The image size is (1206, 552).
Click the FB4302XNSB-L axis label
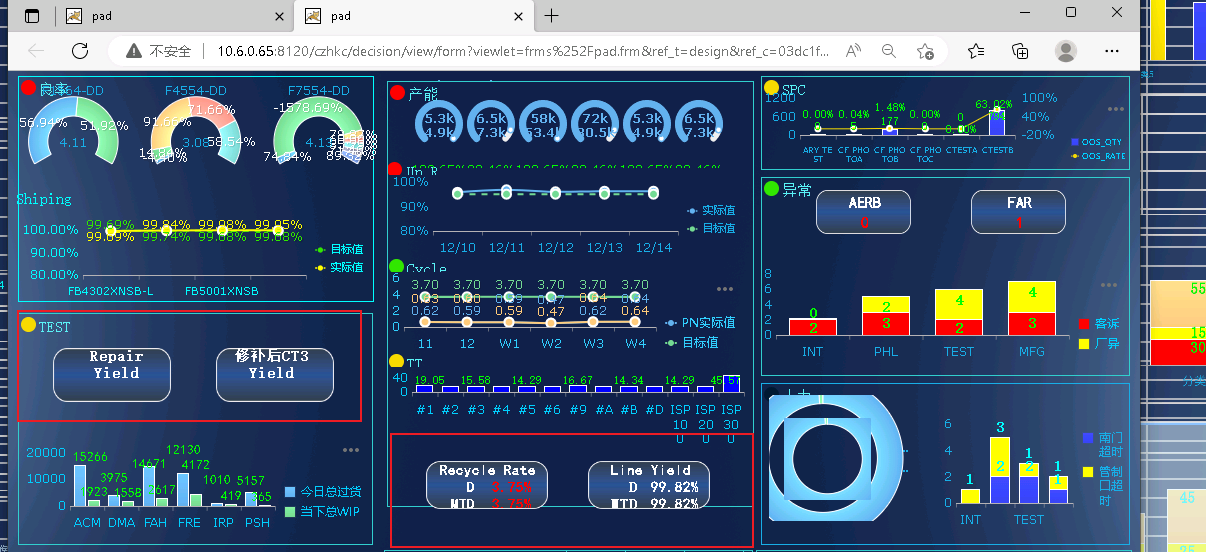tap(111, 291)
